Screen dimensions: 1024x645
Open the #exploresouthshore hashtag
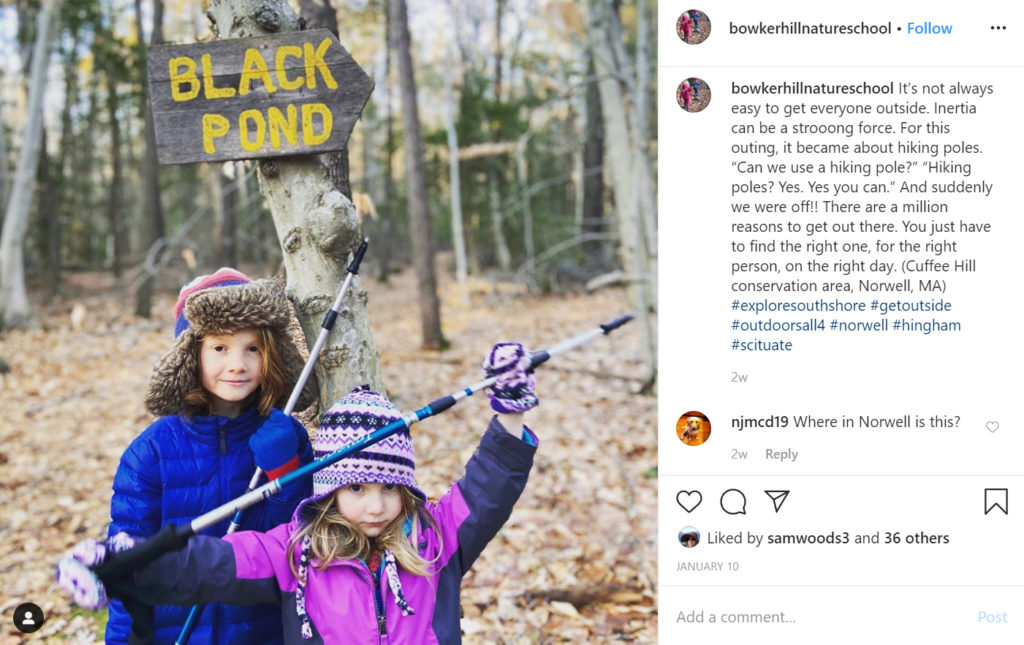[798, 306]
